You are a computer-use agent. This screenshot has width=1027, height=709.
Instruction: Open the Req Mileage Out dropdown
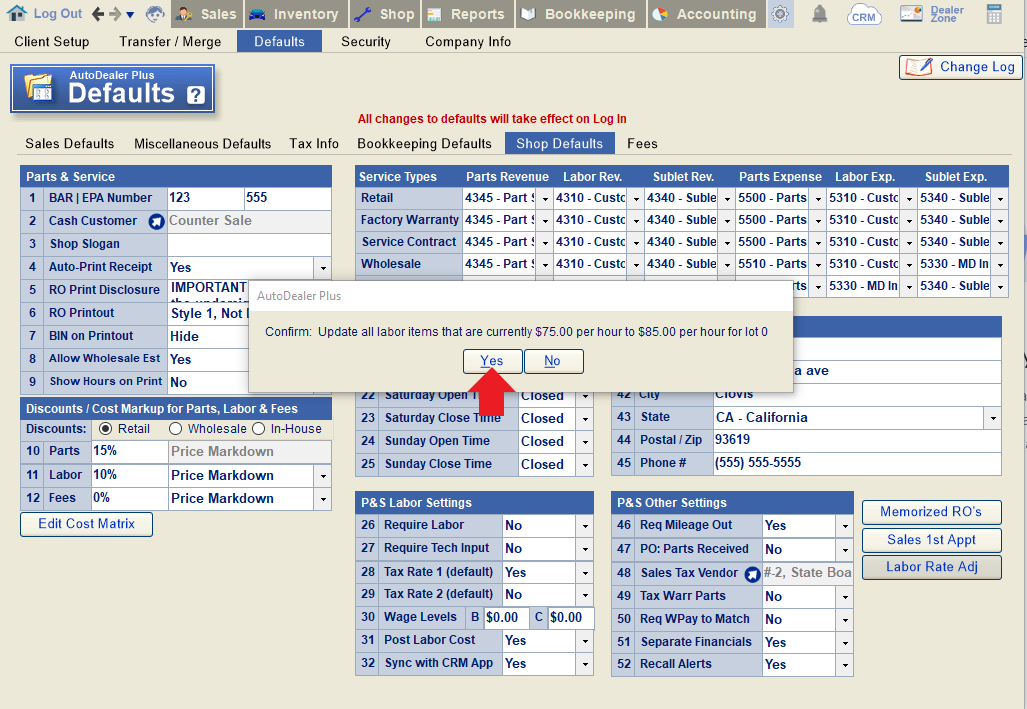845,526
